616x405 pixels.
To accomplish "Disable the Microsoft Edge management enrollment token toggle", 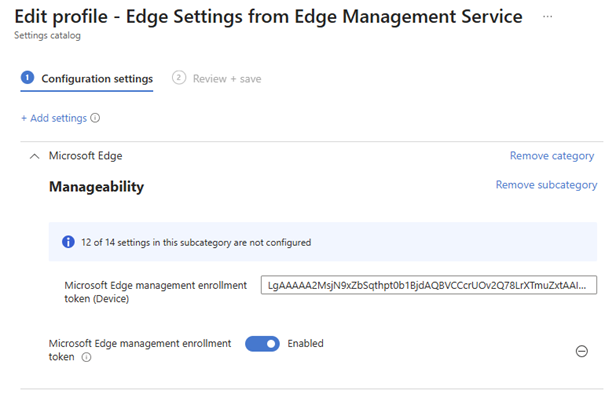I will click(262, 344).
